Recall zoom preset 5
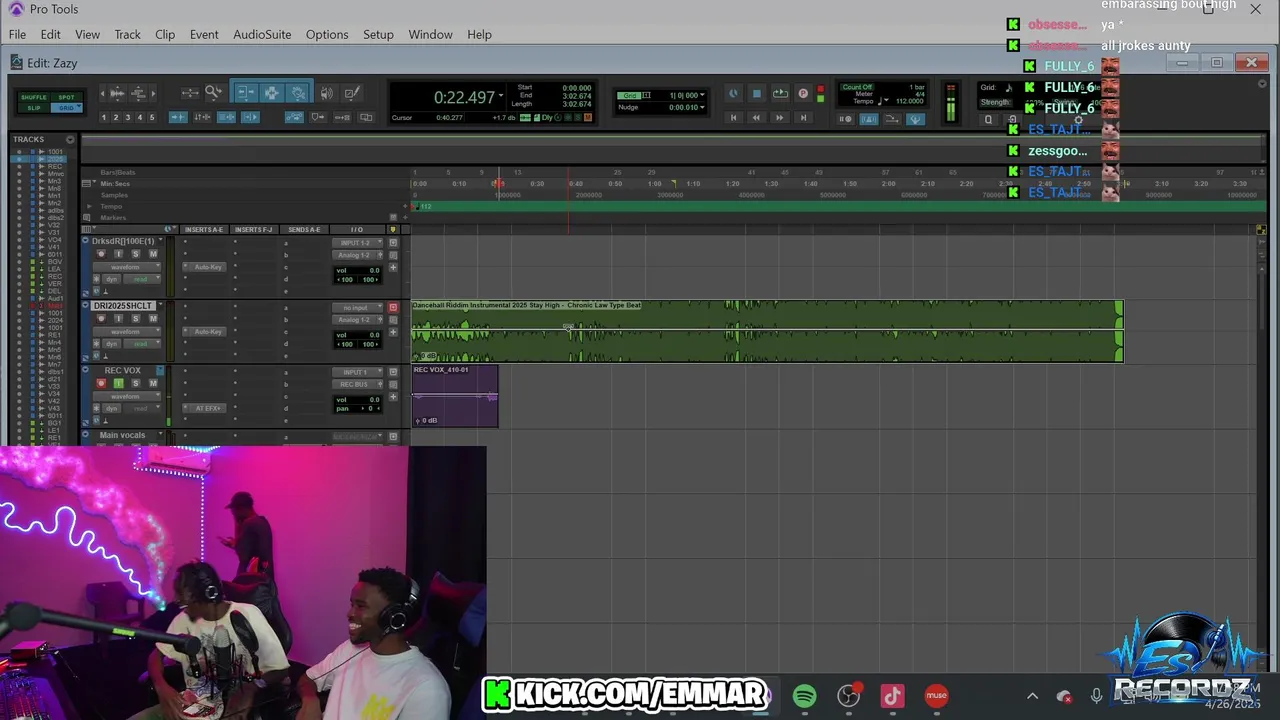The image size is (1280, 720). point(152,117)
